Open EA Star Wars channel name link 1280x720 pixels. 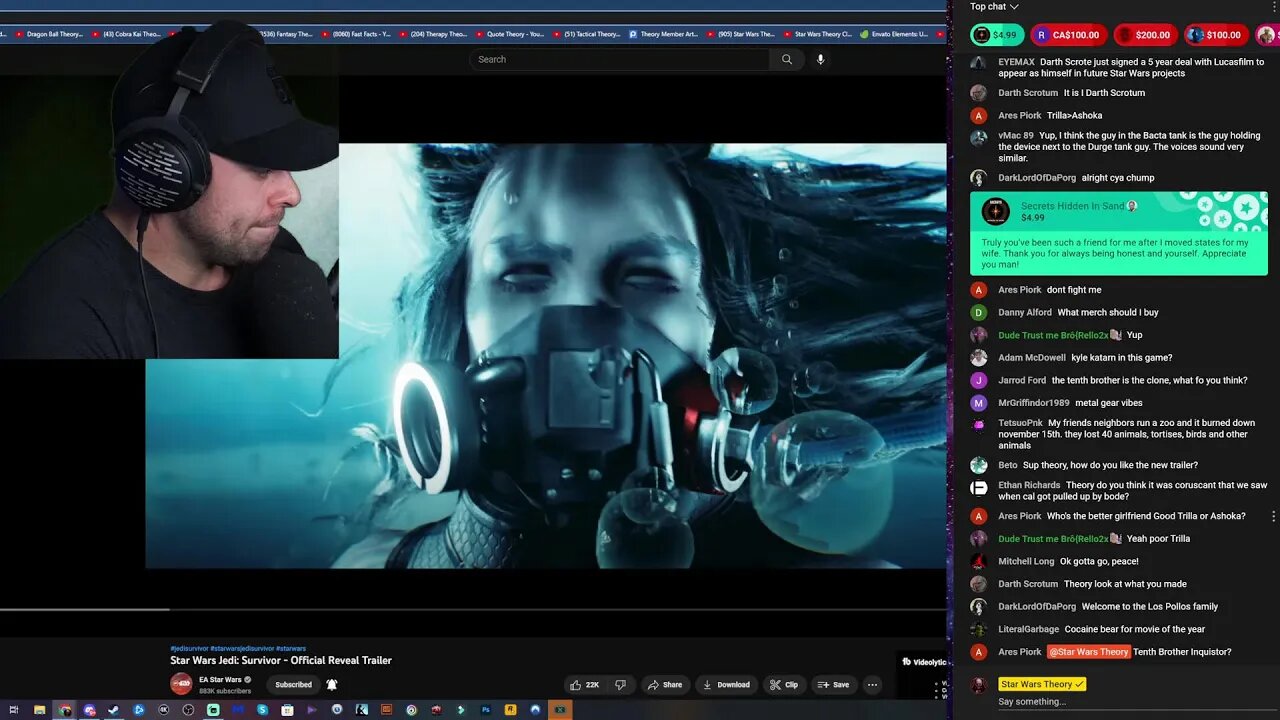pyautogui.click(x=220, y=680)
